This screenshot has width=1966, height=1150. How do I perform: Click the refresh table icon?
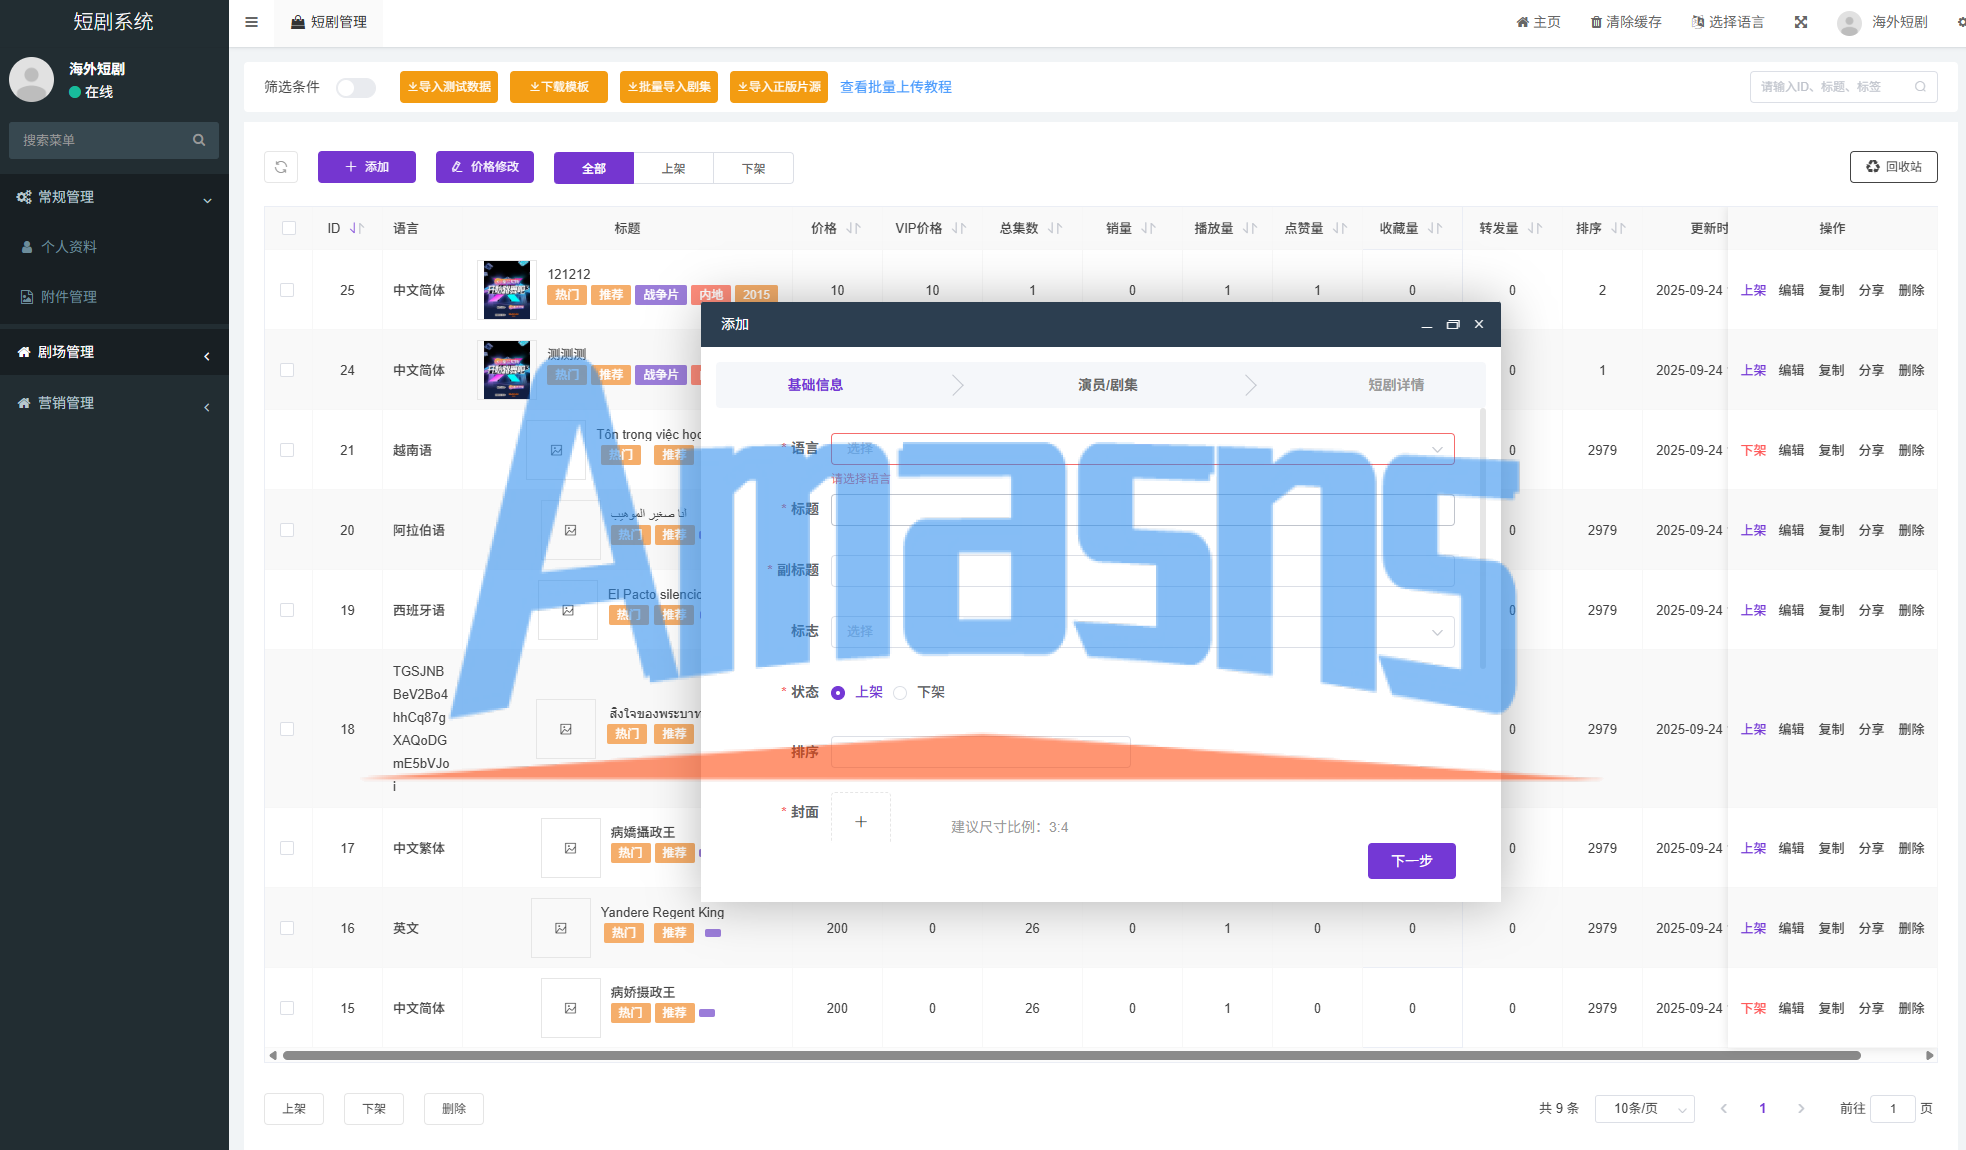281,167
